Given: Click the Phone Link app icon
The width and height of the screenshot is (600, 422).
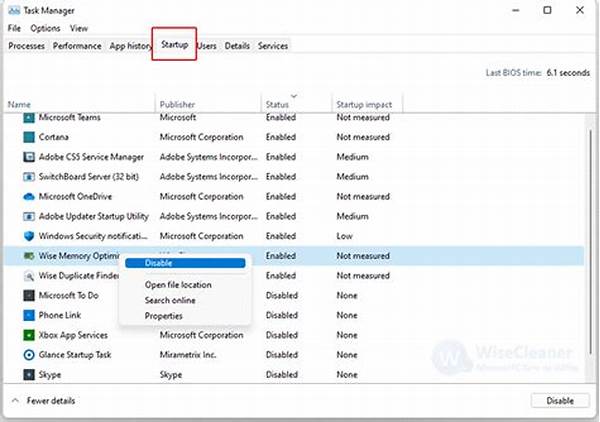Looking at the screenshot, I should pos(29,315).
